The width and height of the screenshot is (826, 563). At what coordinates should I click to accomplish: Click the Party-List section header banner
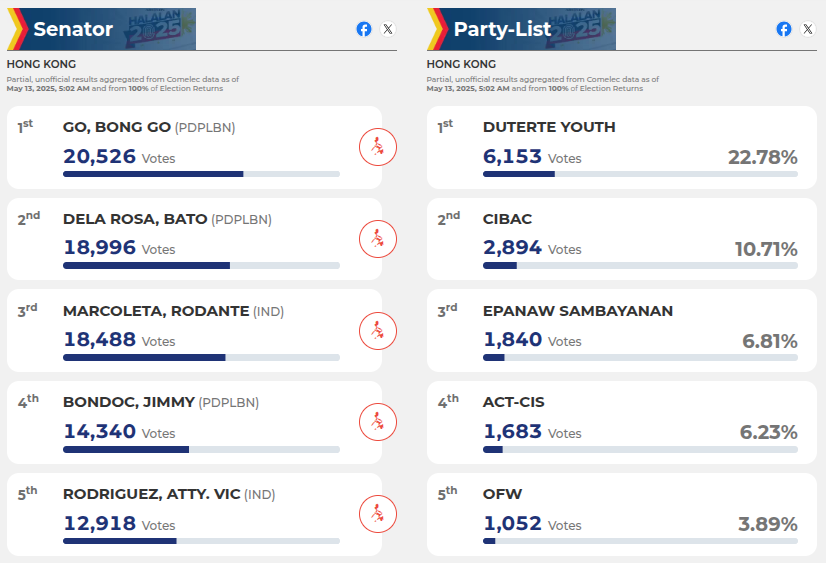(x=521, y=29)
